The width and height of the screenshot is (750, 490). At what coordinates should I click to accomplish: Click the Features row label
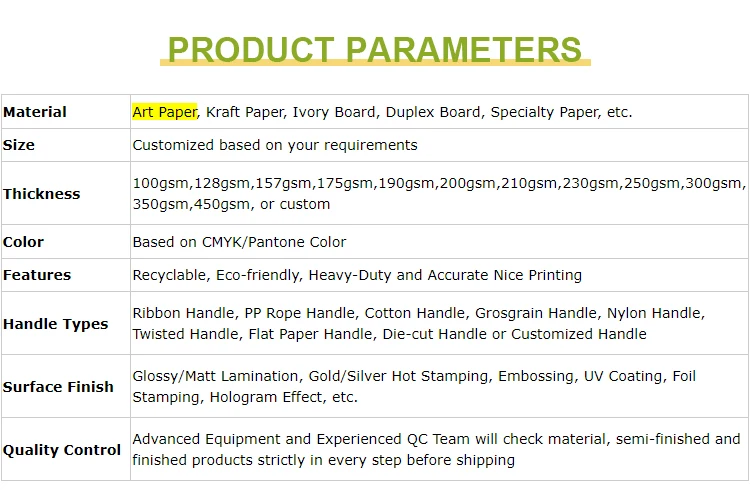tap(37, 275)
